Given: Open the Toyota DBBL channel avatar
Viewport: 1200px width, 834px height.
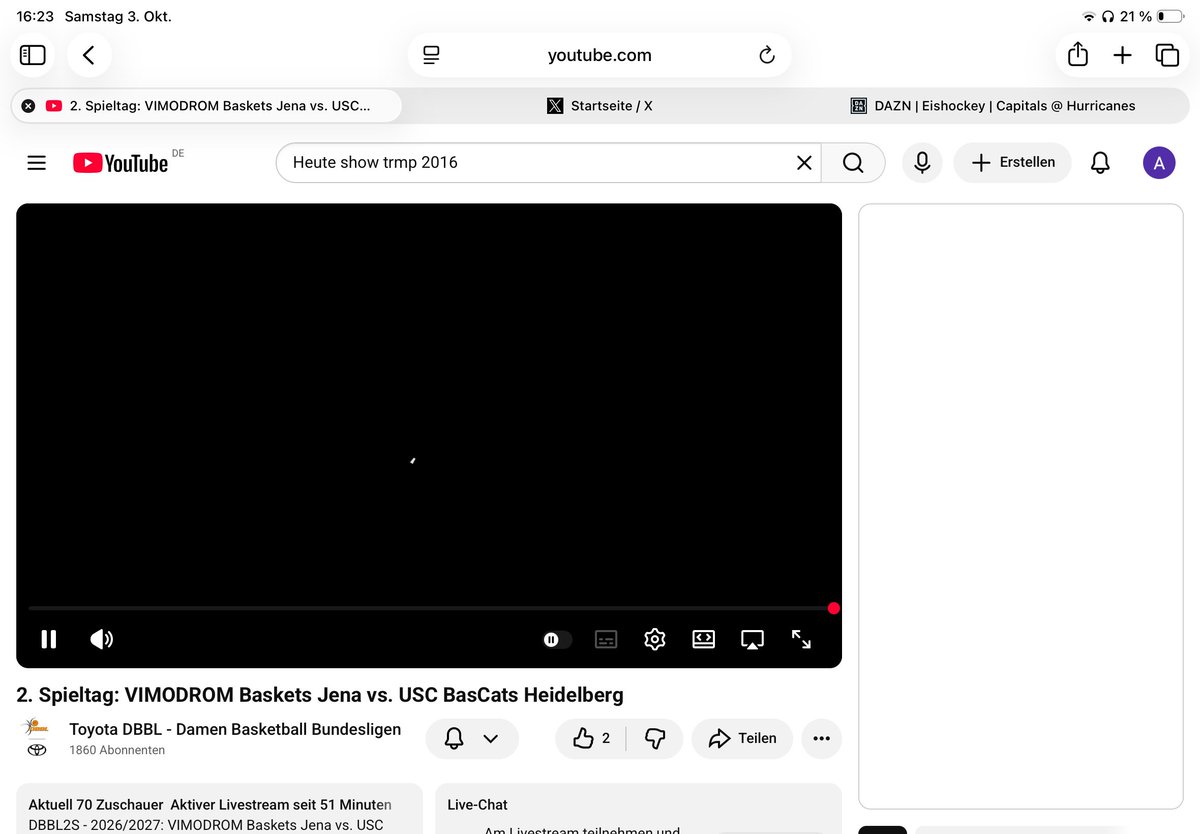Looking at the screenshot, I should tap(36, 738).
